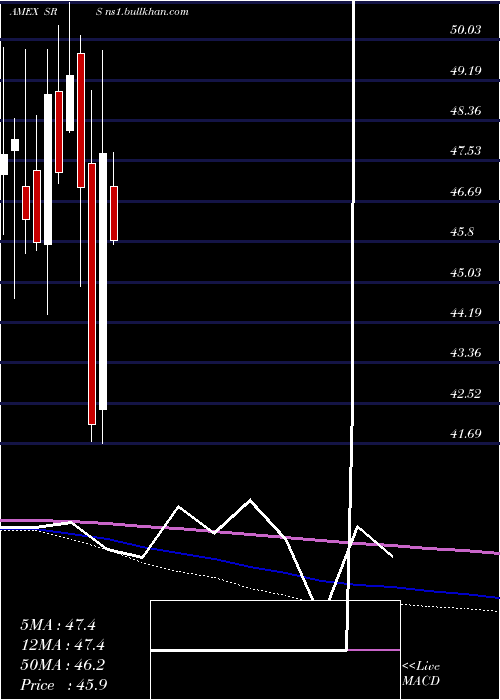Viewport: 500px width, 700px height.
Task: Click the 12MA : 47.4 value
Action: (x=62, y=645)
